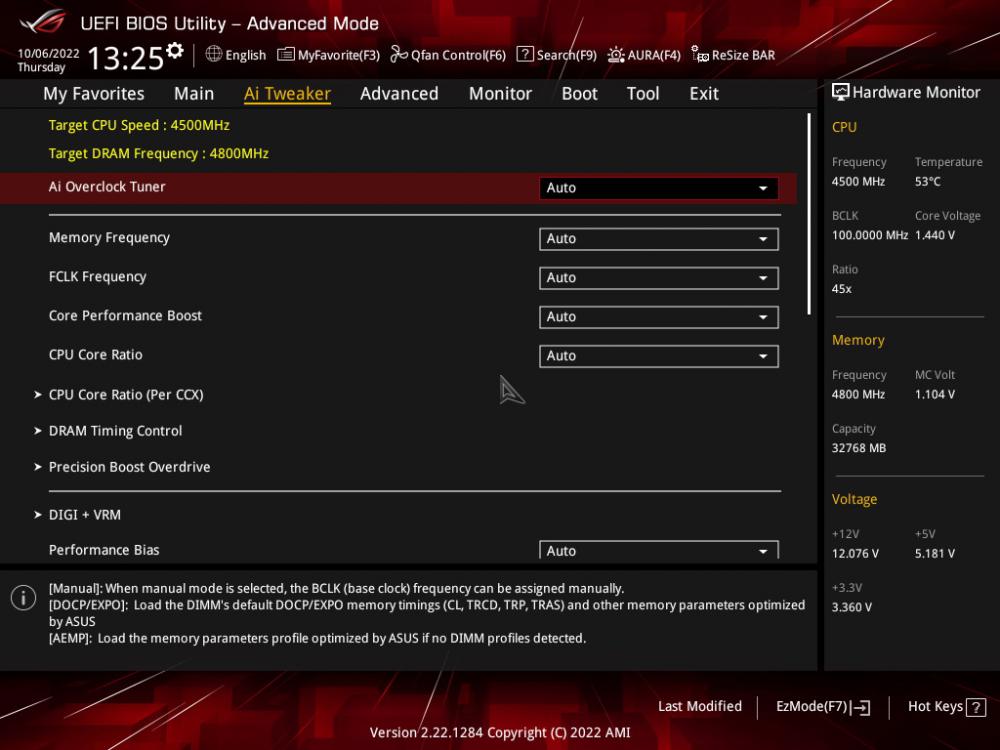The image size is (1000, 750).
Task: Click the Search question mark icon
Action: (525, 54)
